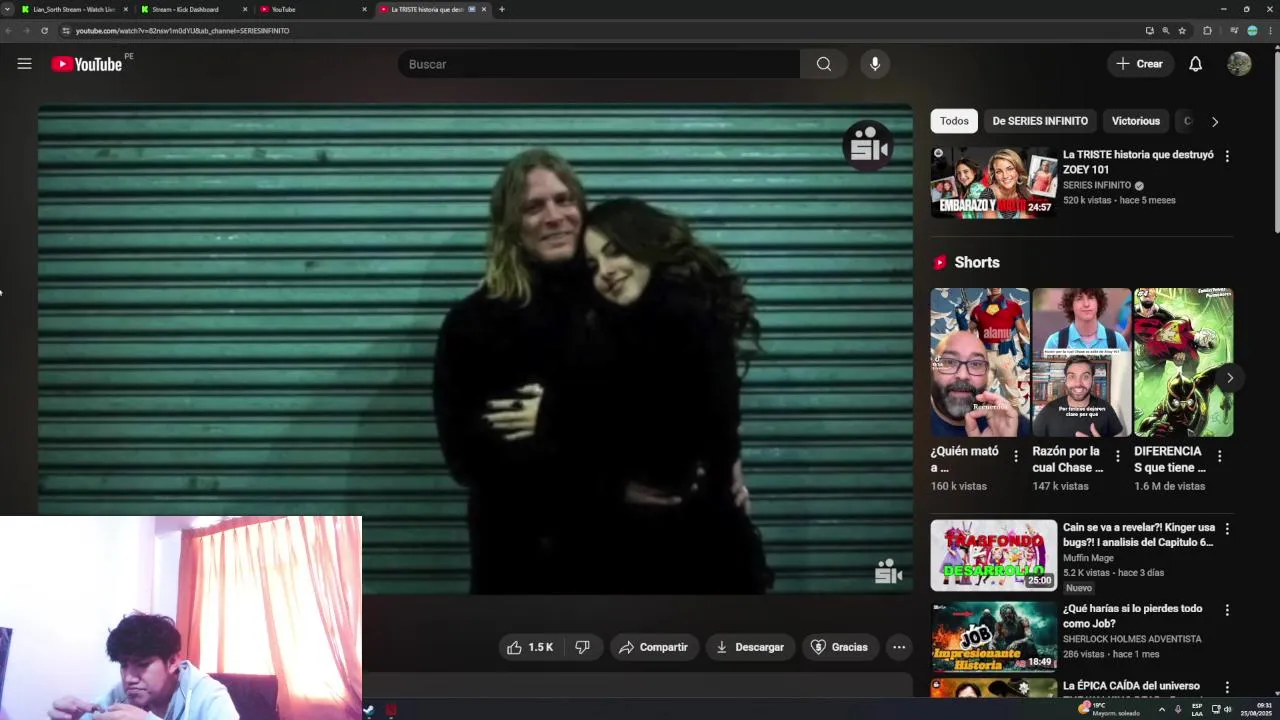Reload the page in browser toolbar
1280x720 pixels.
(44, 31)
